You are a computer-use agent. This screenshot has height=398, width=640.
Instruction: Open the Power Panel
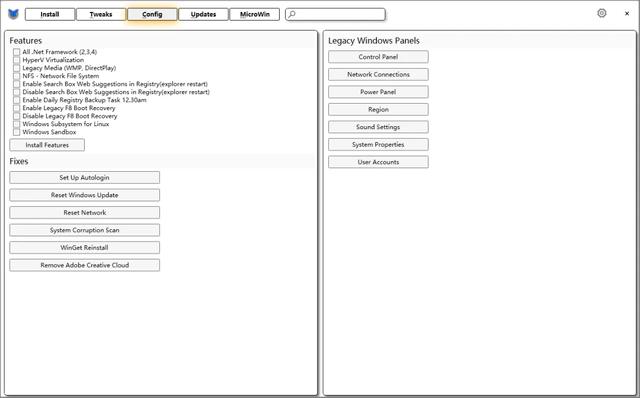click(x=378, y=92)
